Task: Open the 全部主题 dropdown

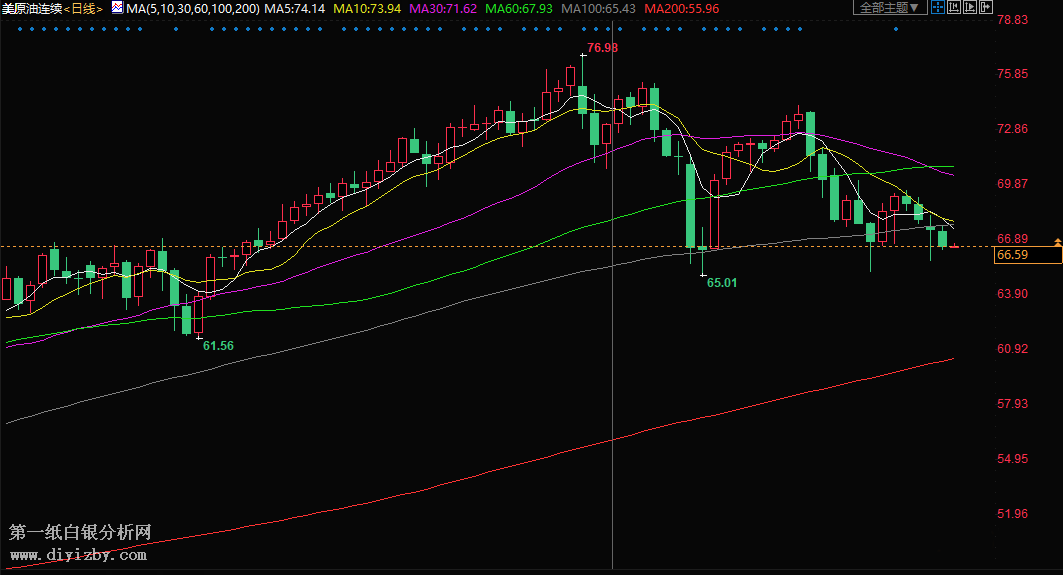Action: tap(890, 8)
